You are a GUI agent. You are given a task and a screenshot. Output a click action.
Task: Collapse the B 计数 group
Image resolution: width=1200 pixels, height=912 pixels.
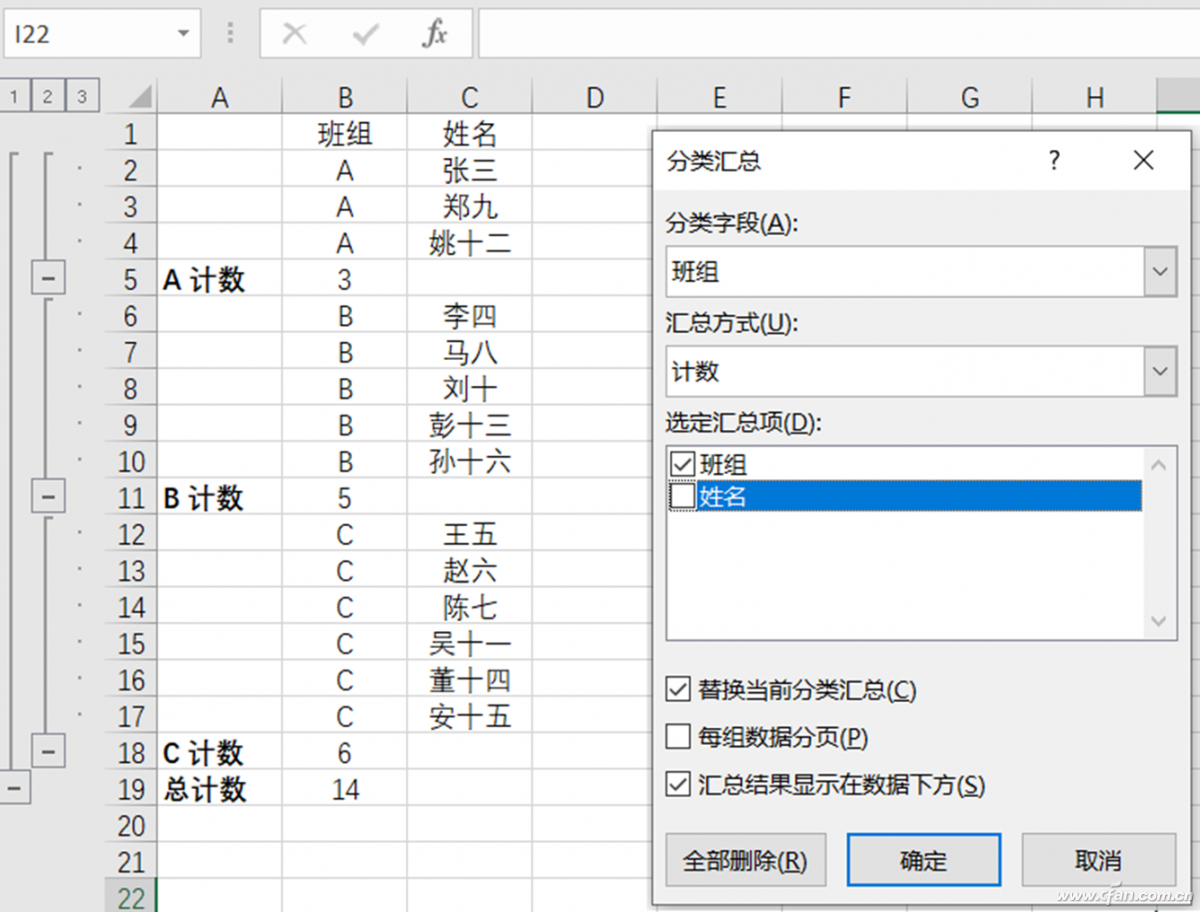[48, 497]
